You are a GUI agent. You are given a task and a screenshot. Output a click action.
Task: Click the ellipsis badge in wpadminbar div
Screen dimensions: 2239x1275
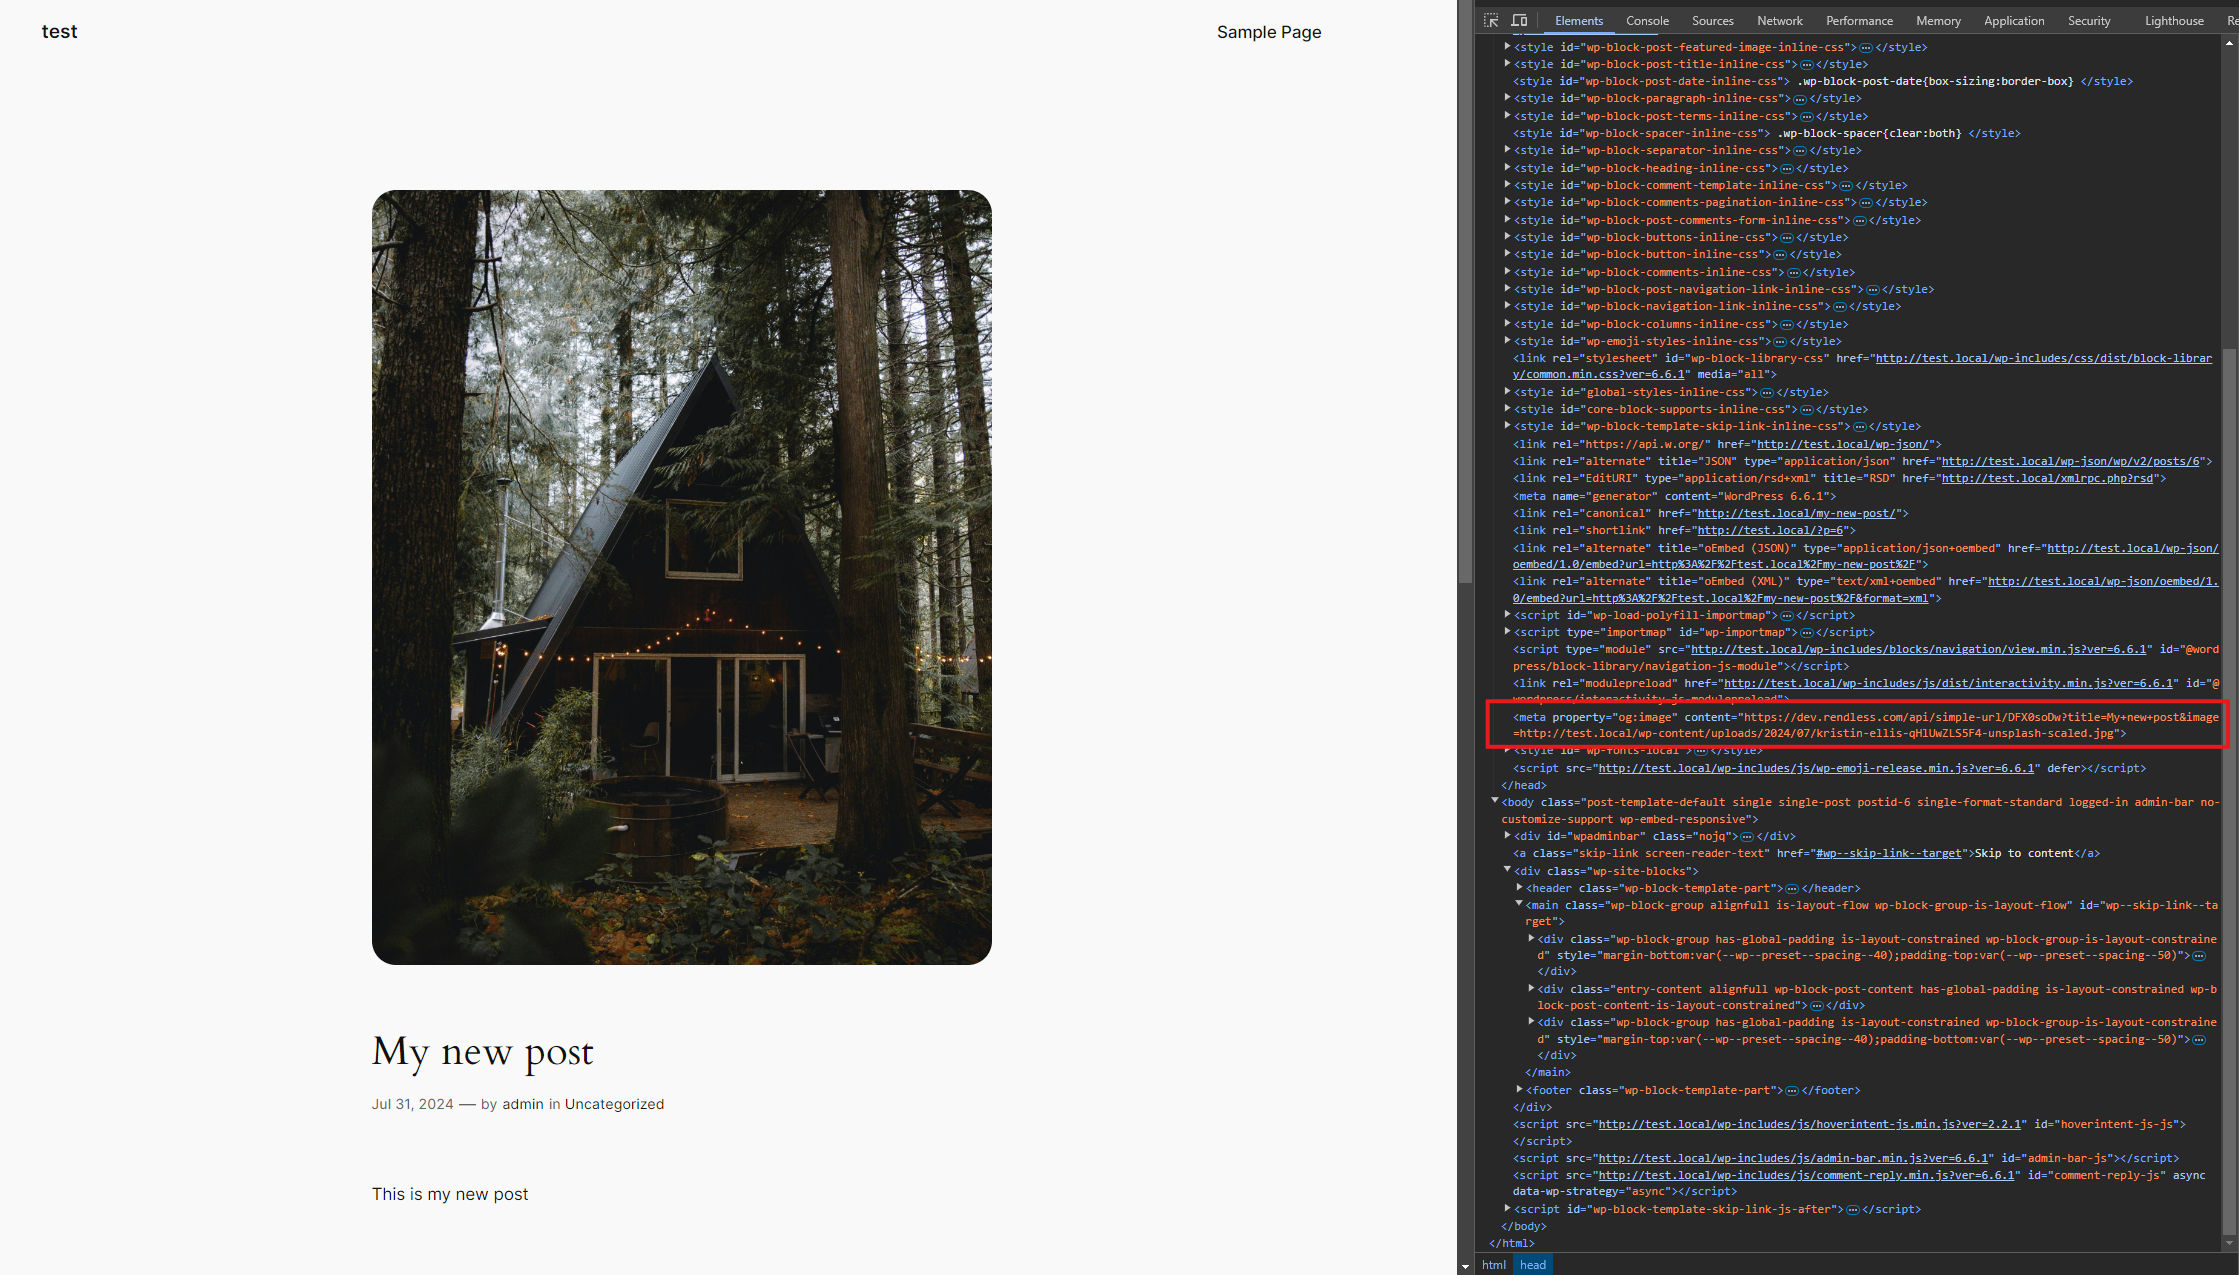tap(1746, 836)
